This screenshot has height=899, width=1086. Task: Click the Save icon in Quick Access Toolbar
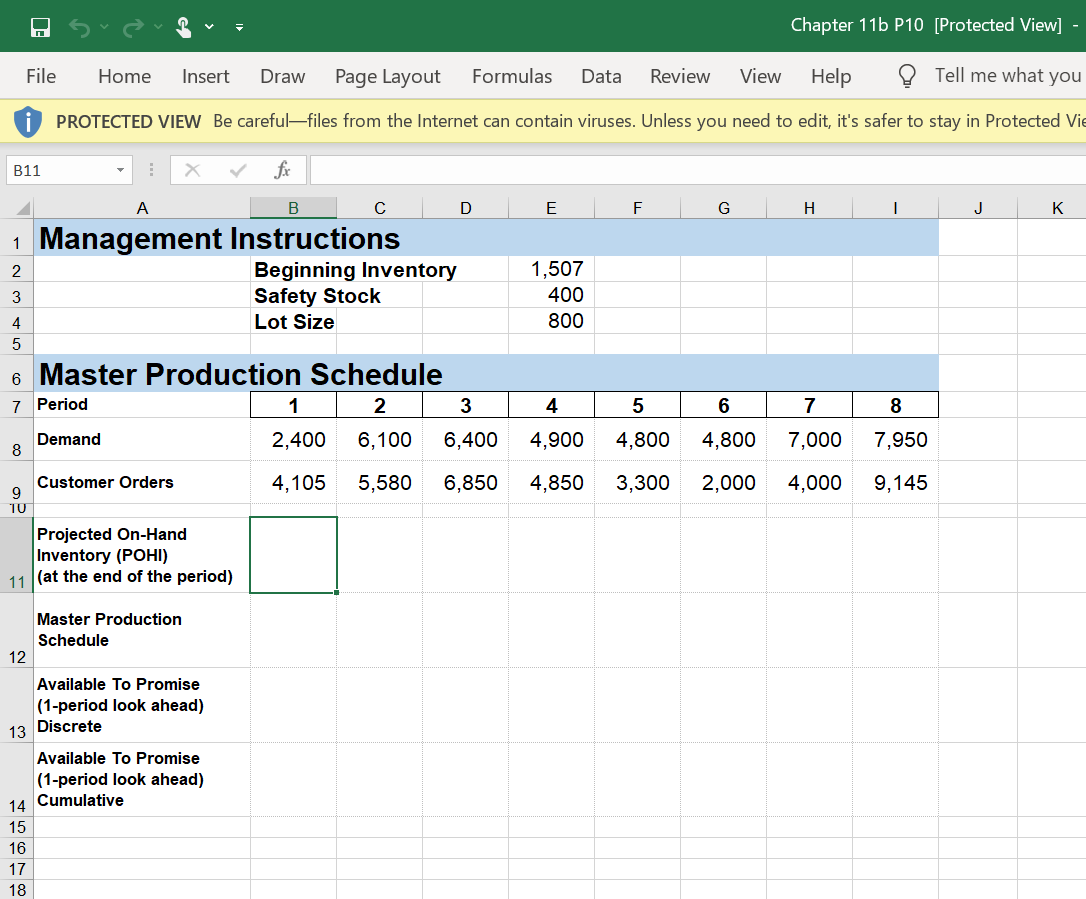point(40,26)
